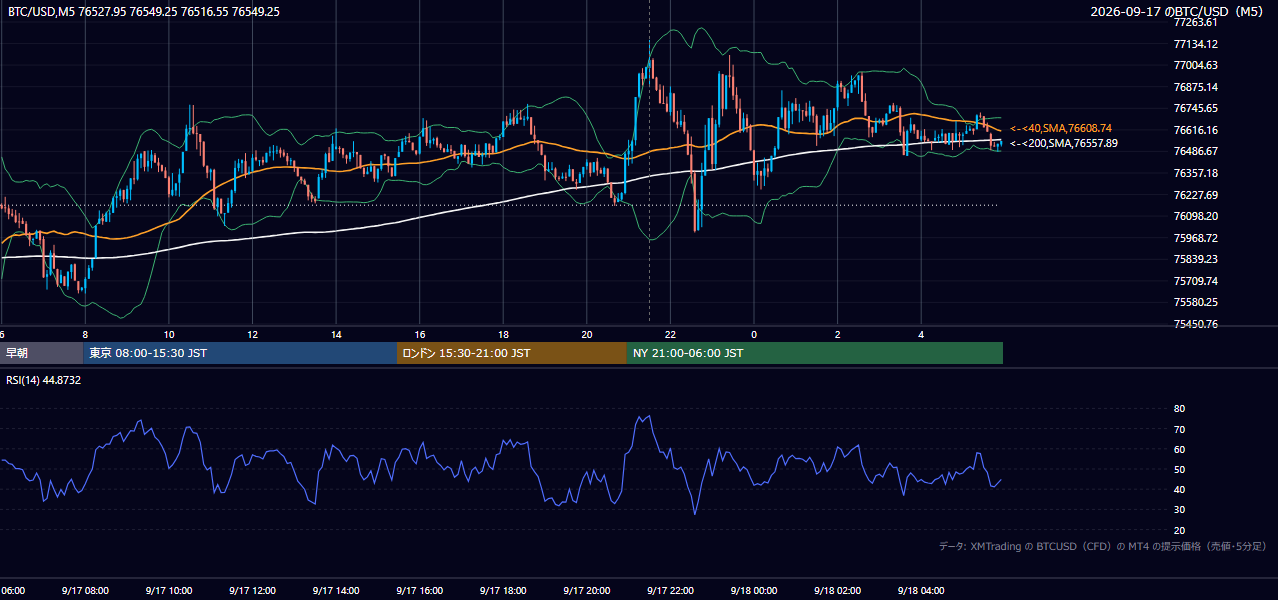Select the 9/17 16:00 time label

pos(419,590)
